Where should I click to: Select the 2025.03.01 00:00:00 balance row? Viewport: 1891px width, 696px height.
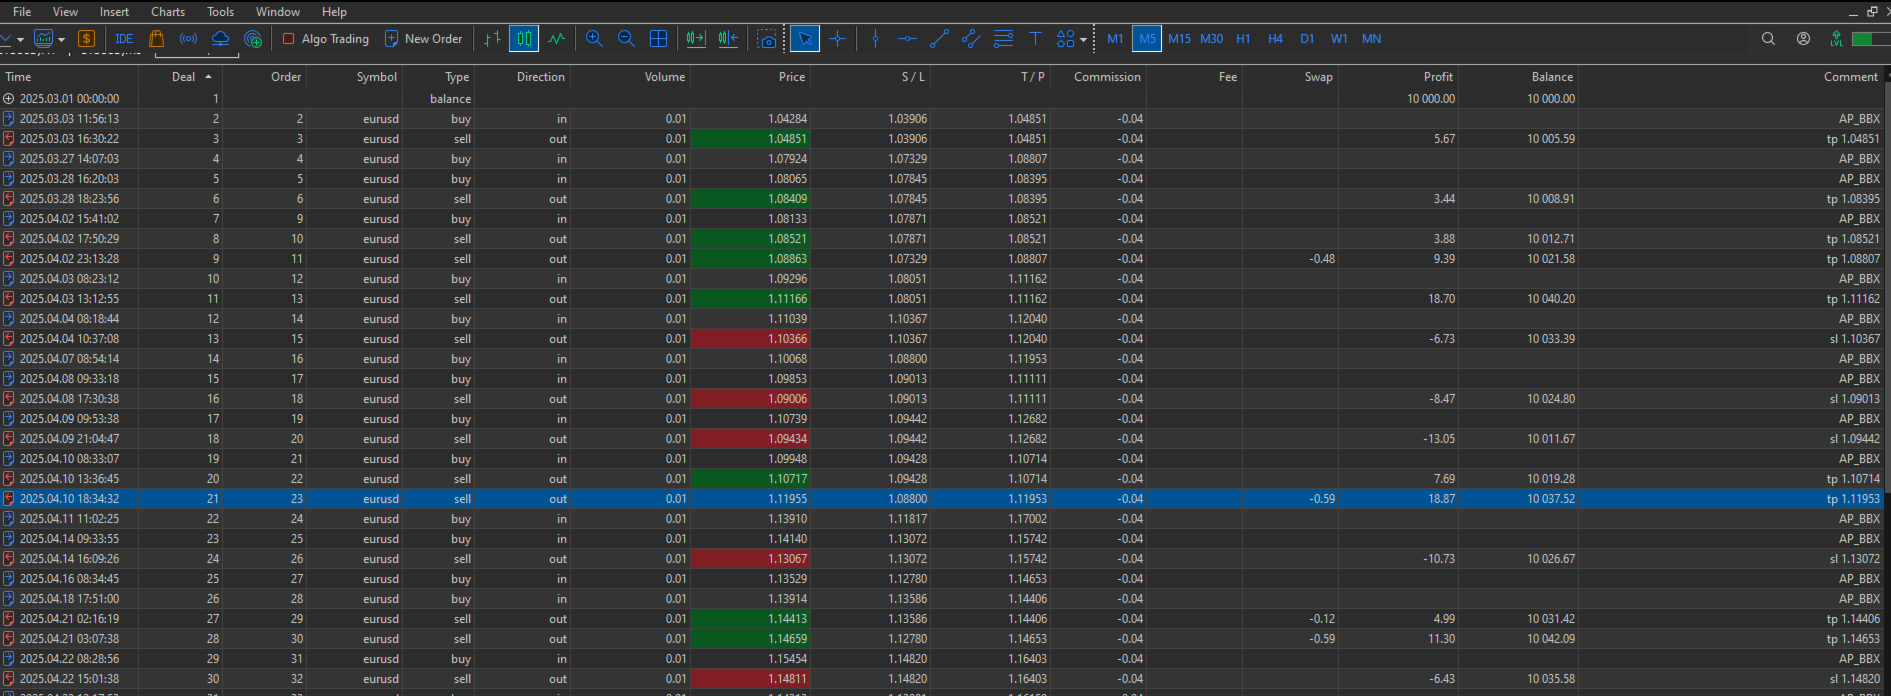(x=942, y=99)
